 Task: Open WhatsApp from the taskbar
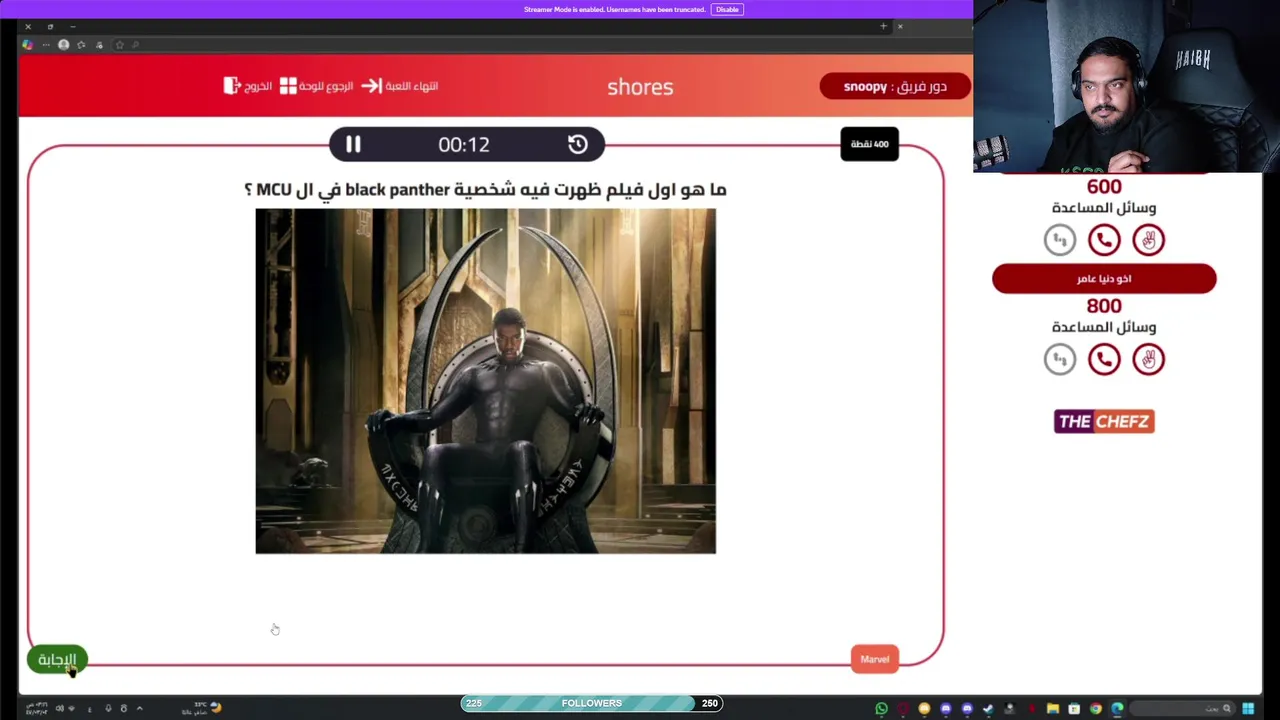881,709
